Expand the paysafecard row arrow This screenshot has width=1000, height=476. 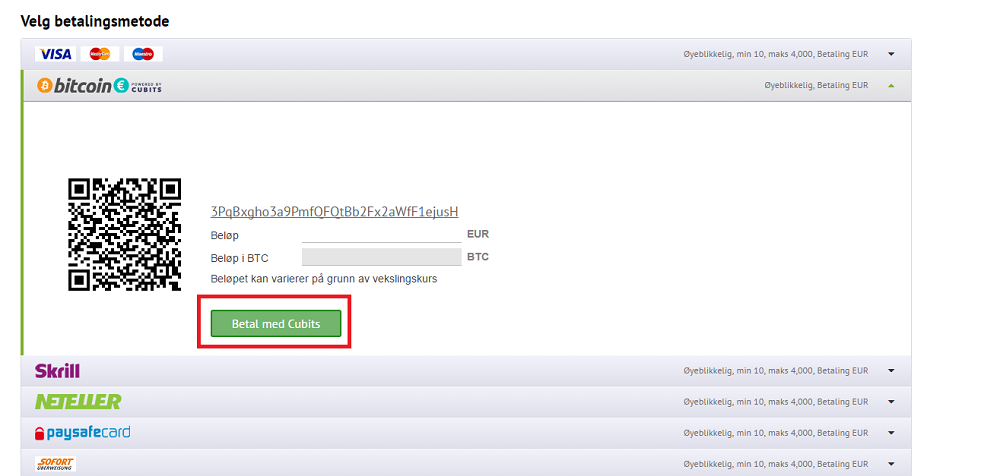[x=892, y=433]
